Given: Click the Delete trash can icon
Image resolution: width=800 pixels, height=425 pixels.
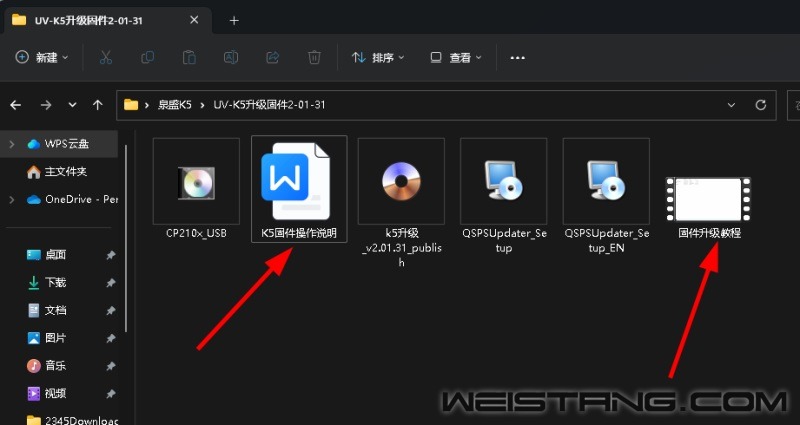Looking at the screenshot, I should click(314, 58).
